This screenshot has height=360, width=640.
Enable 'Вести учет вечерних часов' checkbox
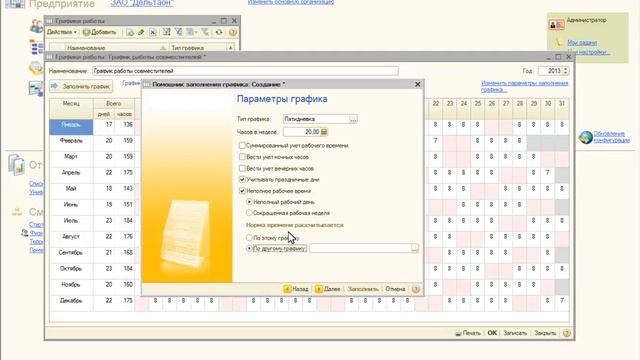242,168
